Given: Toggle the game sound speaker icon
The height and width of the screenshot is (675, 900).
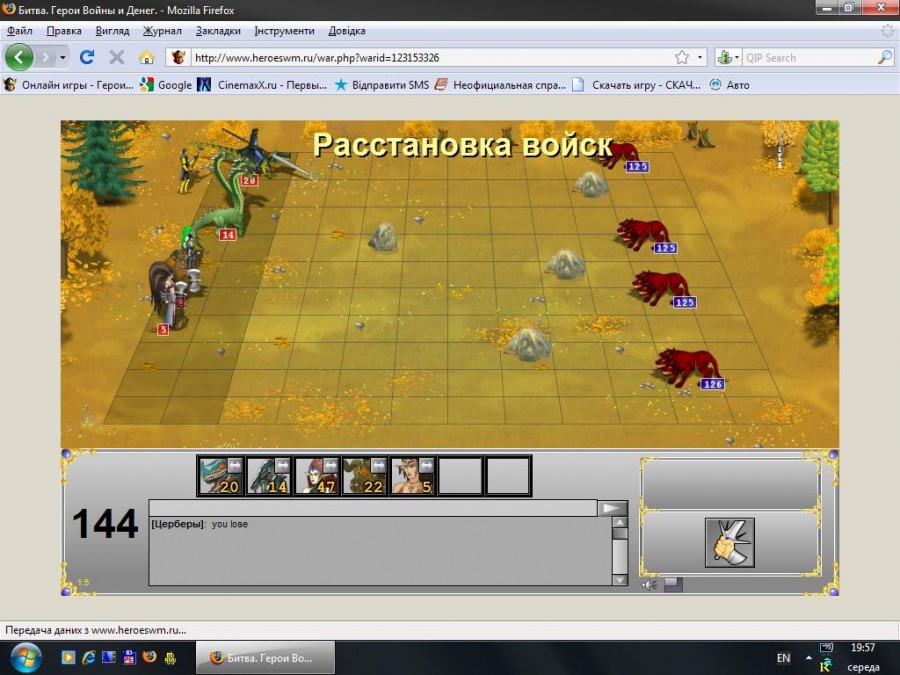Looking at the screenshot, I should (x=650, y=585).
